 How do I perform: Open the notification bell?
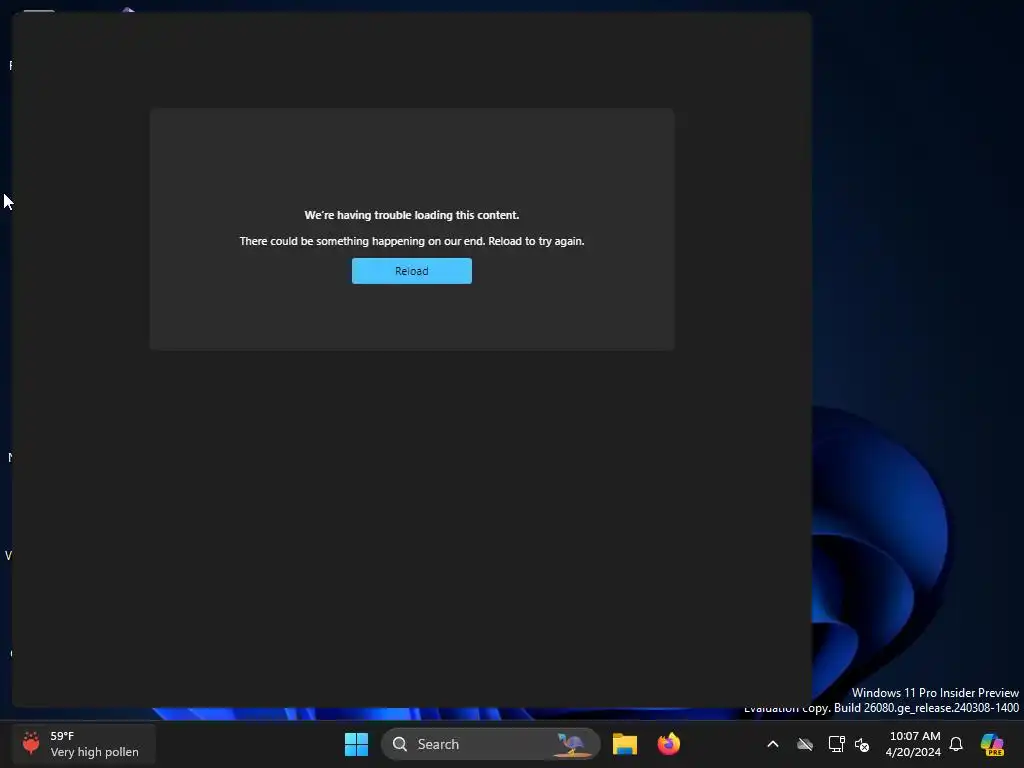(x=956, y=744)
